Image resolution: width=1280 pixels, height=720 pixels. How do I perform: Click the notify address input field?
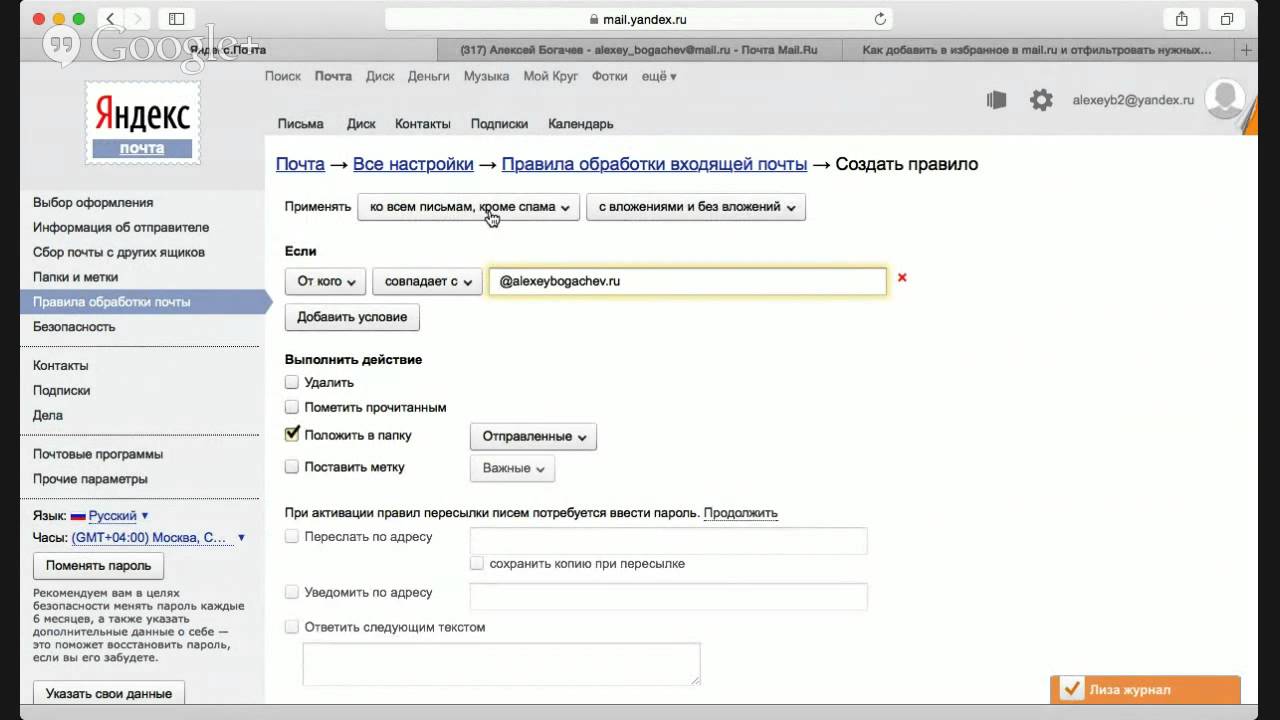[x=668, y=597]
